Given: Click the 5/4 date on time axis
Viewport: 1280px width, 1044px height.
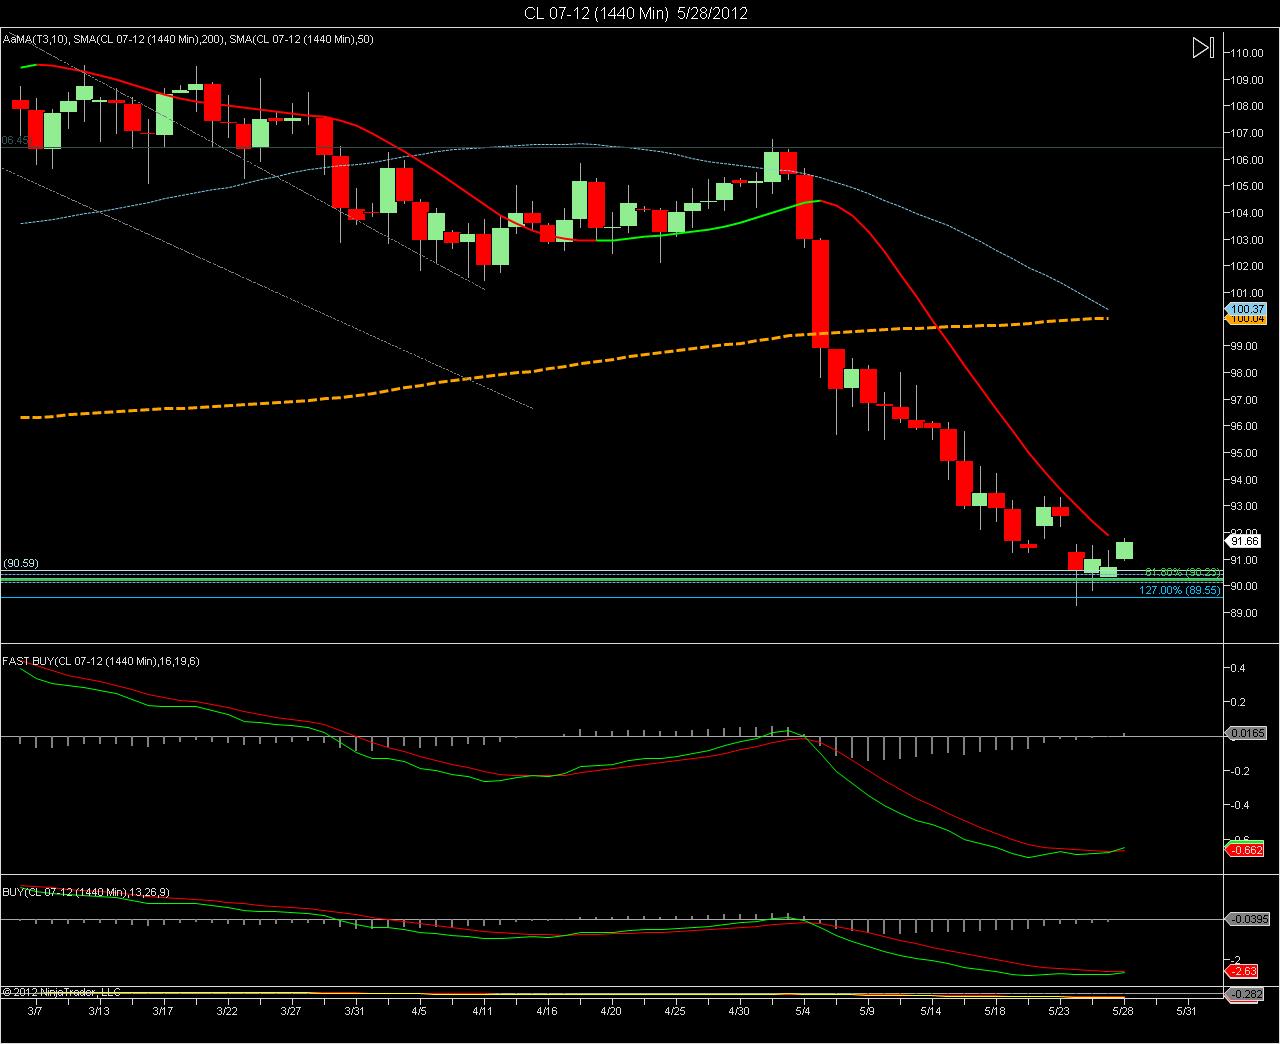Looking at the screenshot, I should 803,1011.
